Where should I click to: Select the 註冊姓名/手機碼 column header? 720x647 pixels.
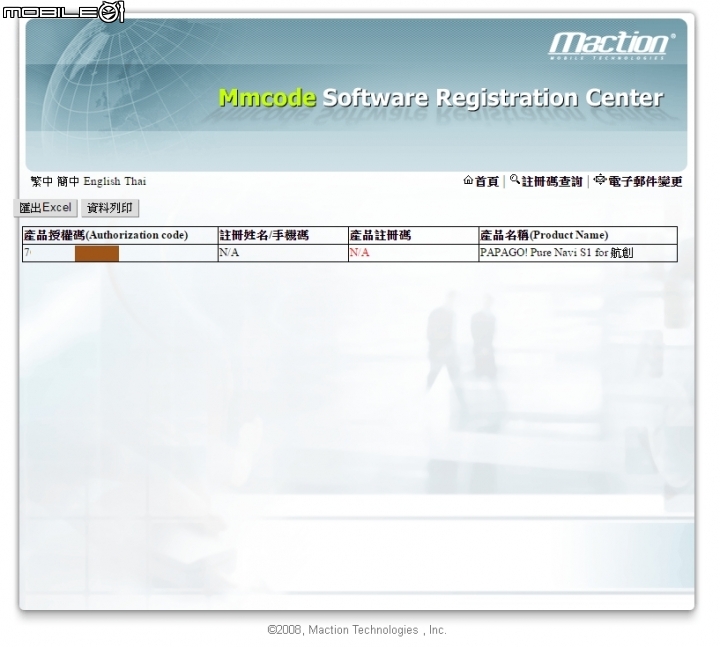(283, 236)
